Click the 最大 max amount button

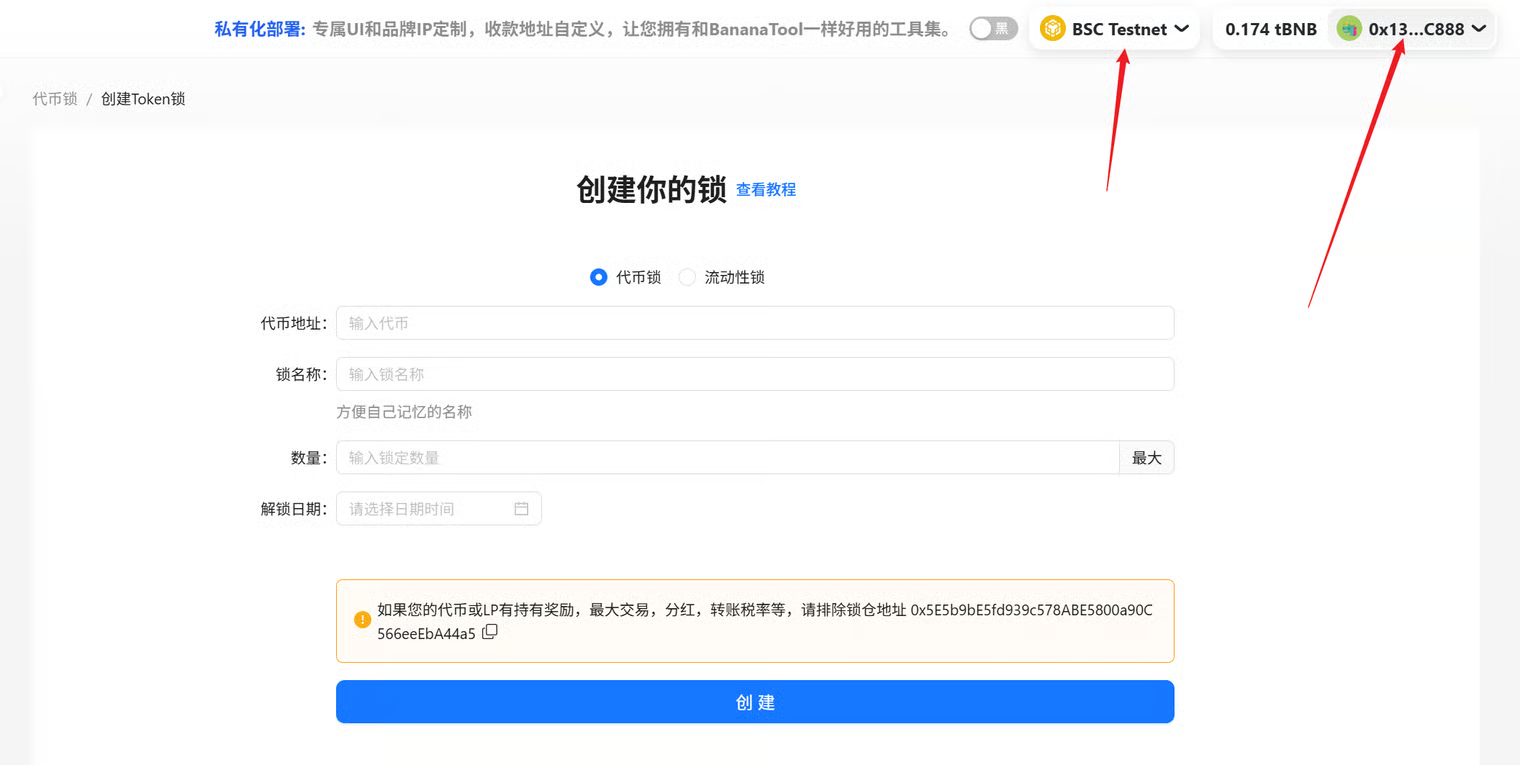pos(1146,458)
